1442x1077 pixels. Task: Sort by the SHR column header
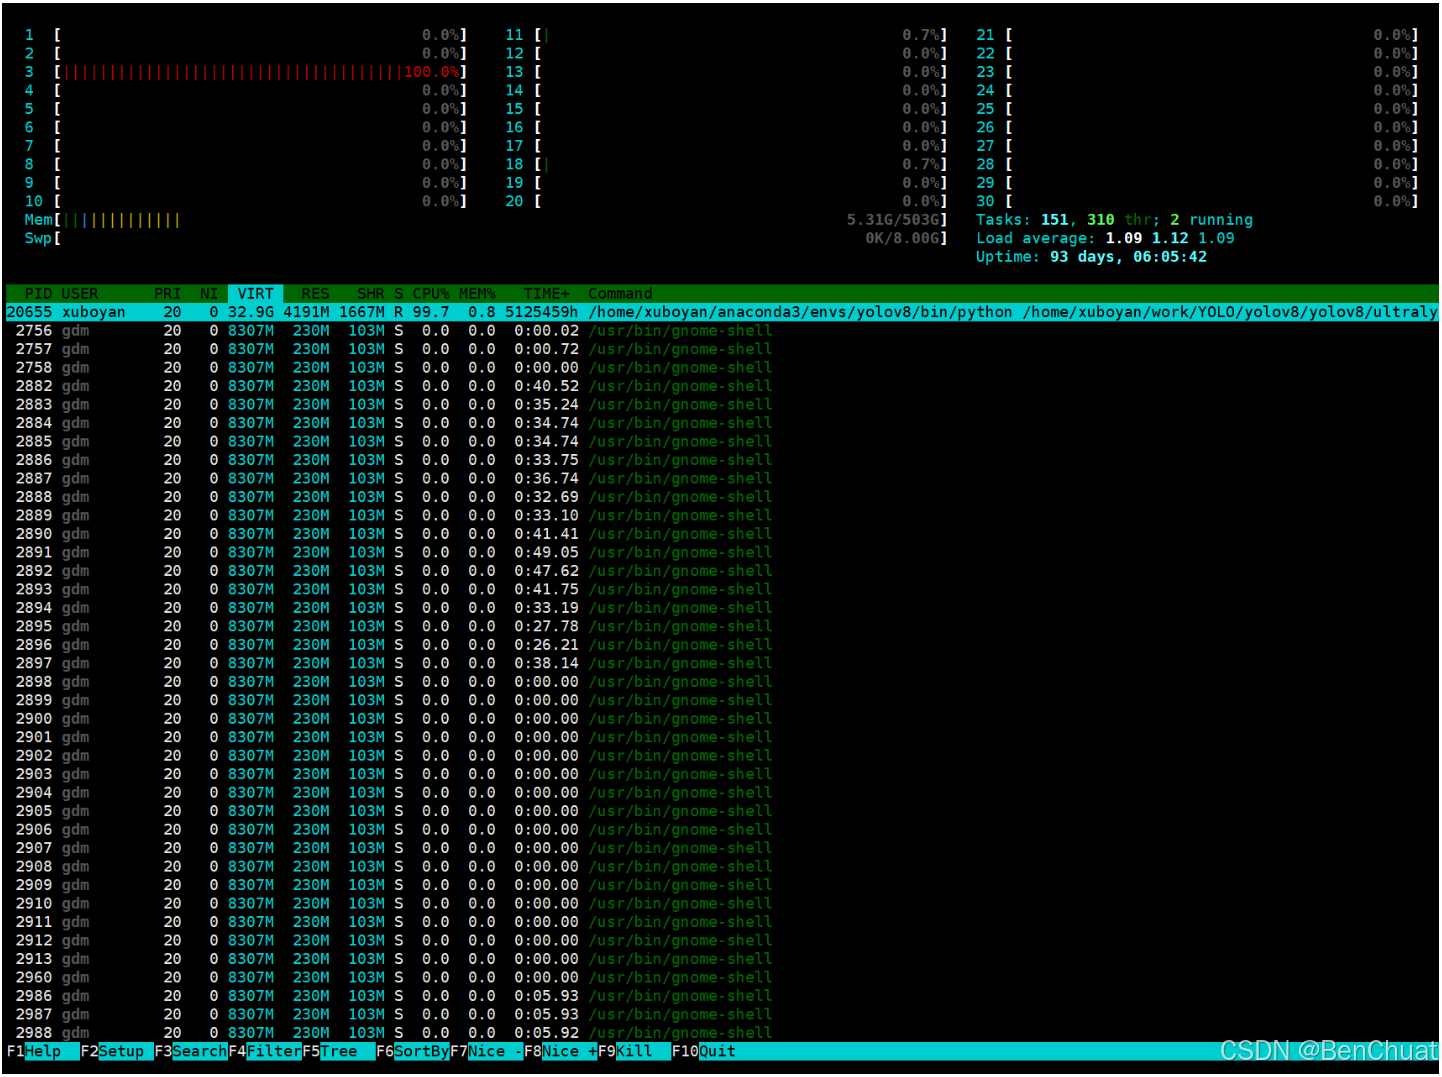[x=370, y=293]
